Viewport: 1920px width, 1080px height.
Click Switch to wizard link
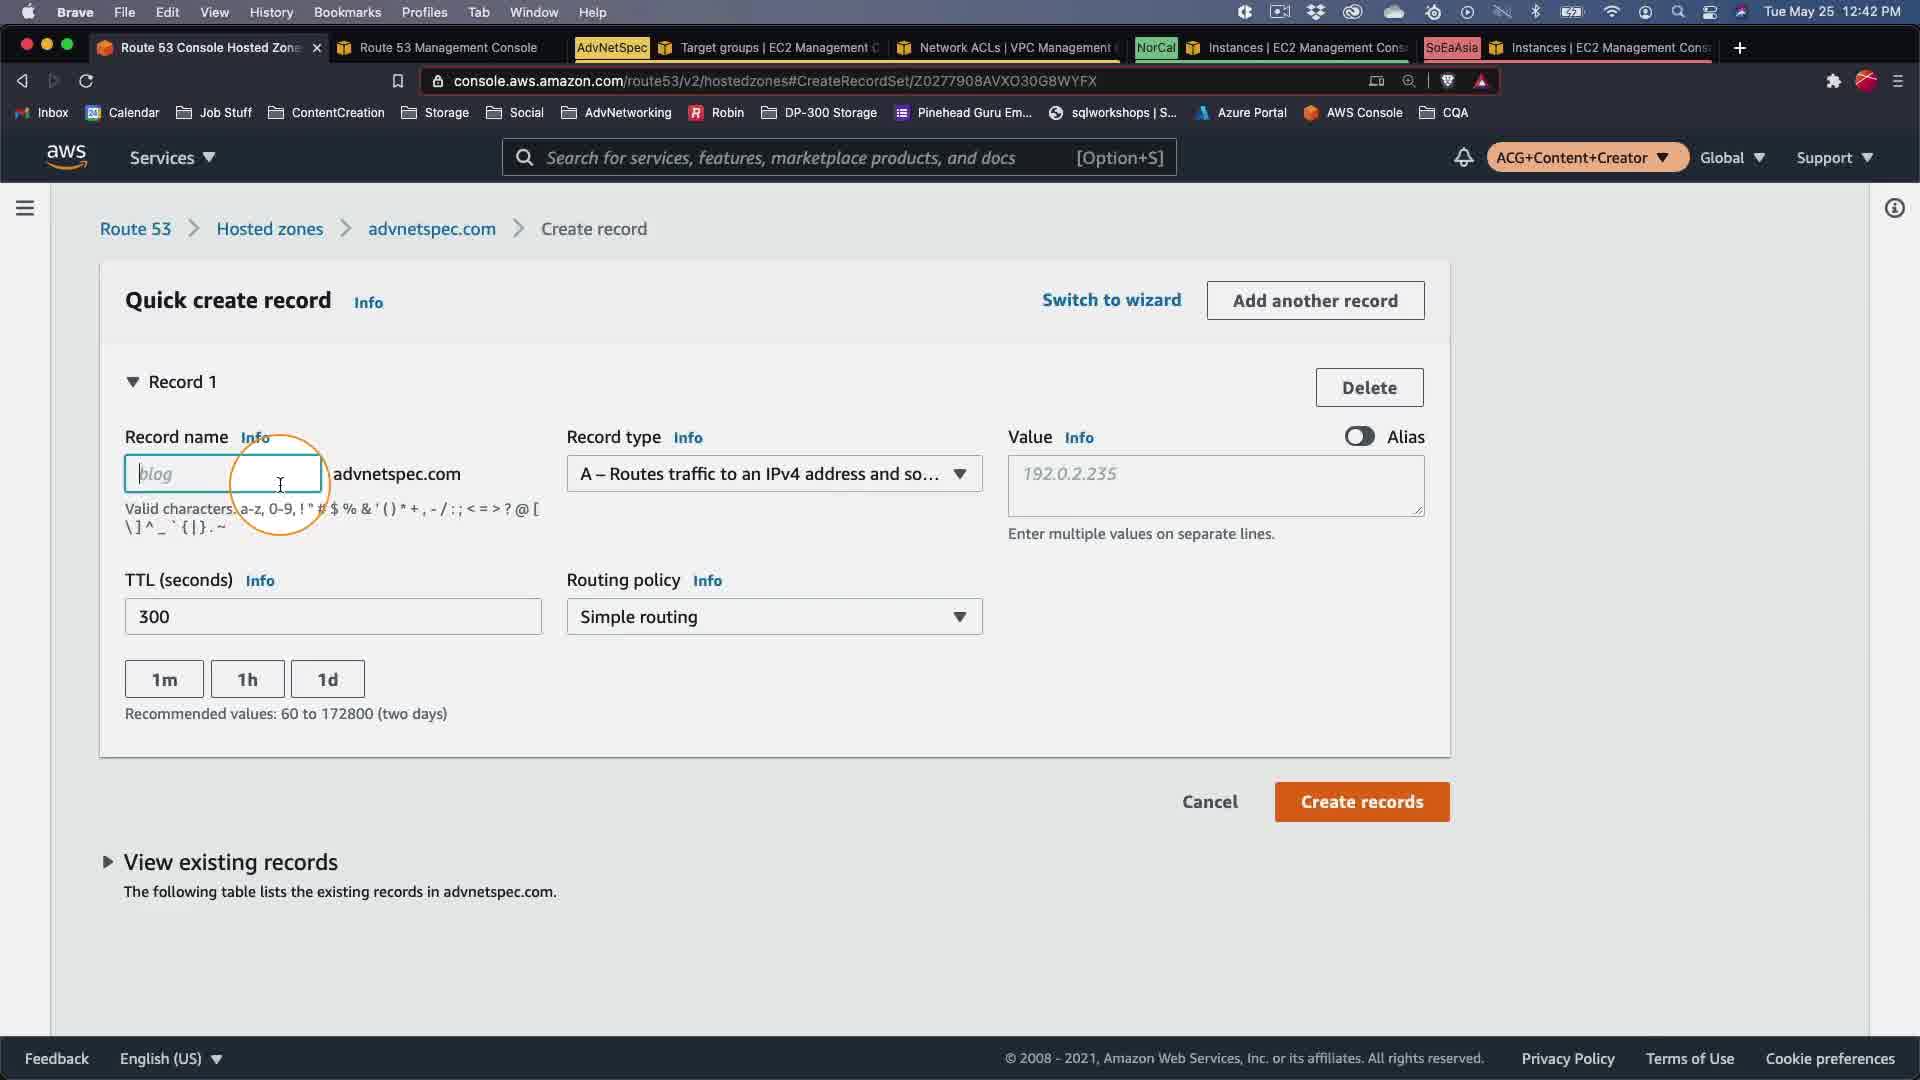click(x=1111, y=300)
